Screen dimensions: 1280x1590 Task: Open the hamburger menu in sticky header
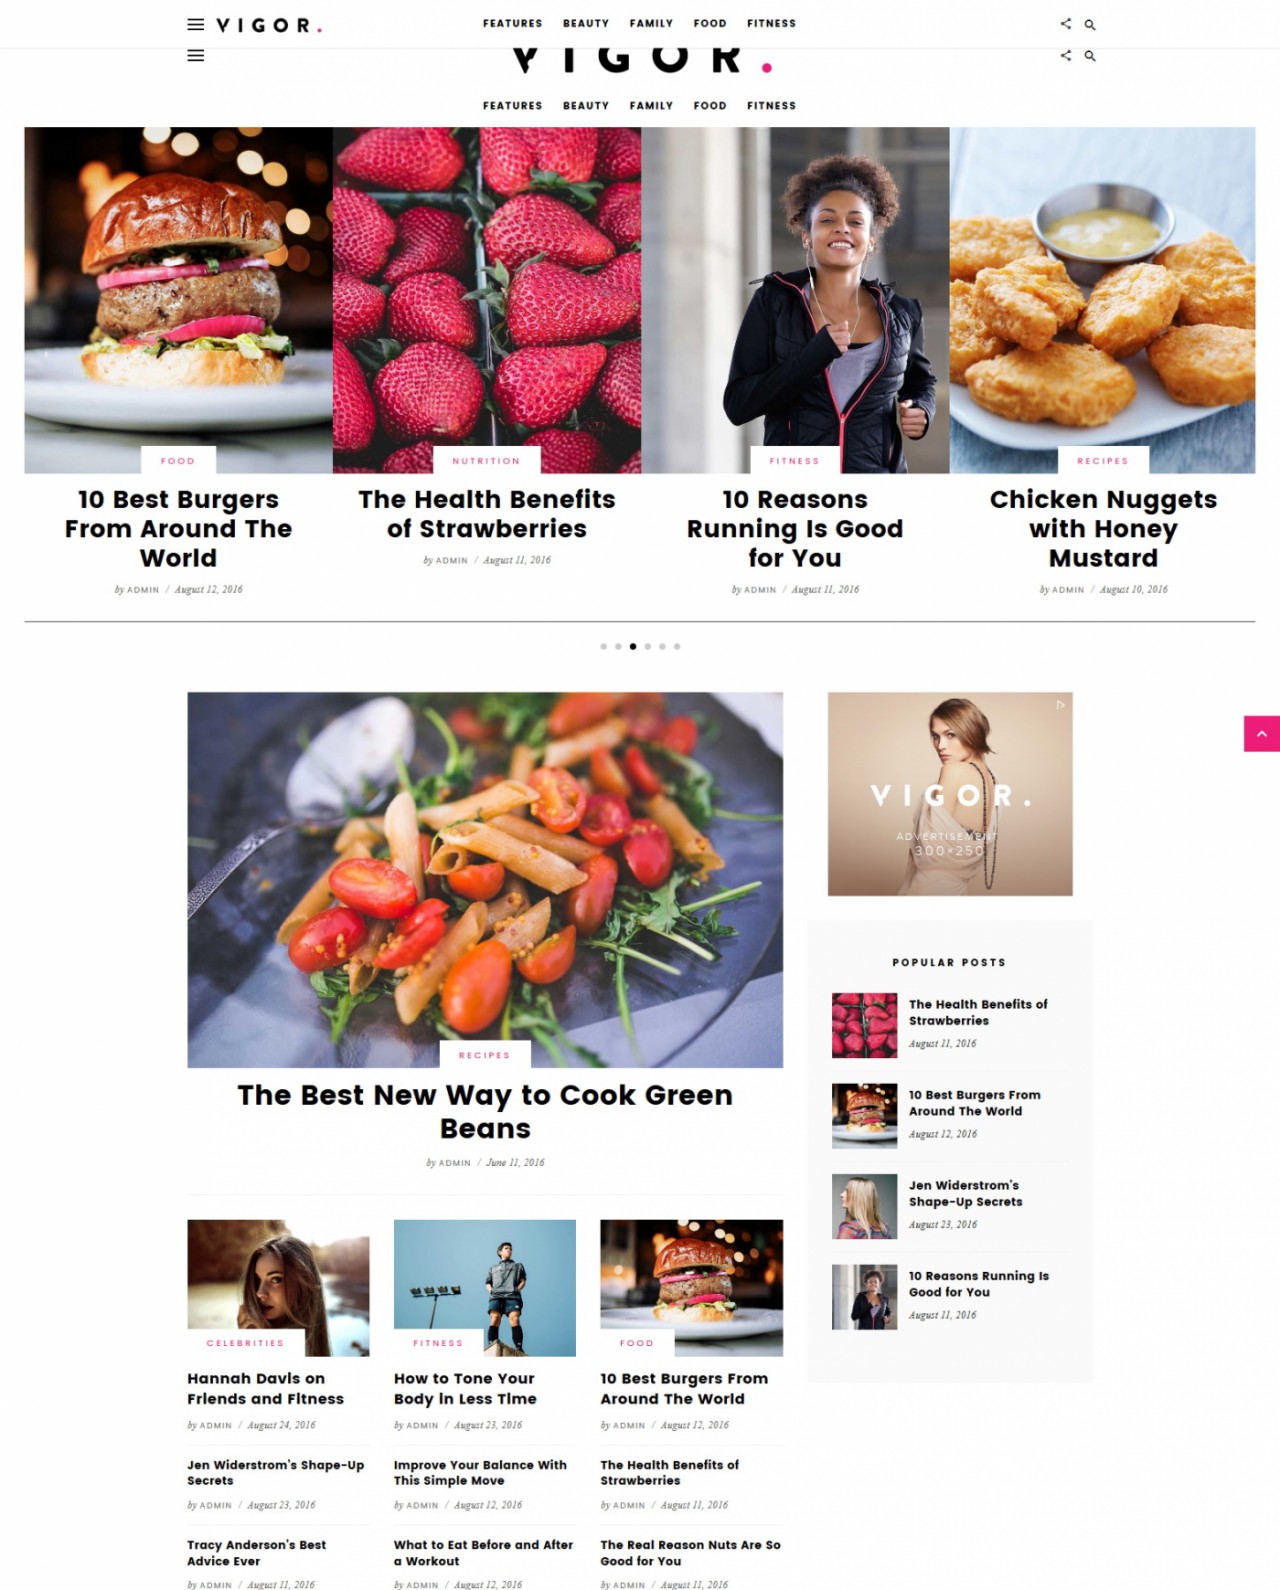196,24
